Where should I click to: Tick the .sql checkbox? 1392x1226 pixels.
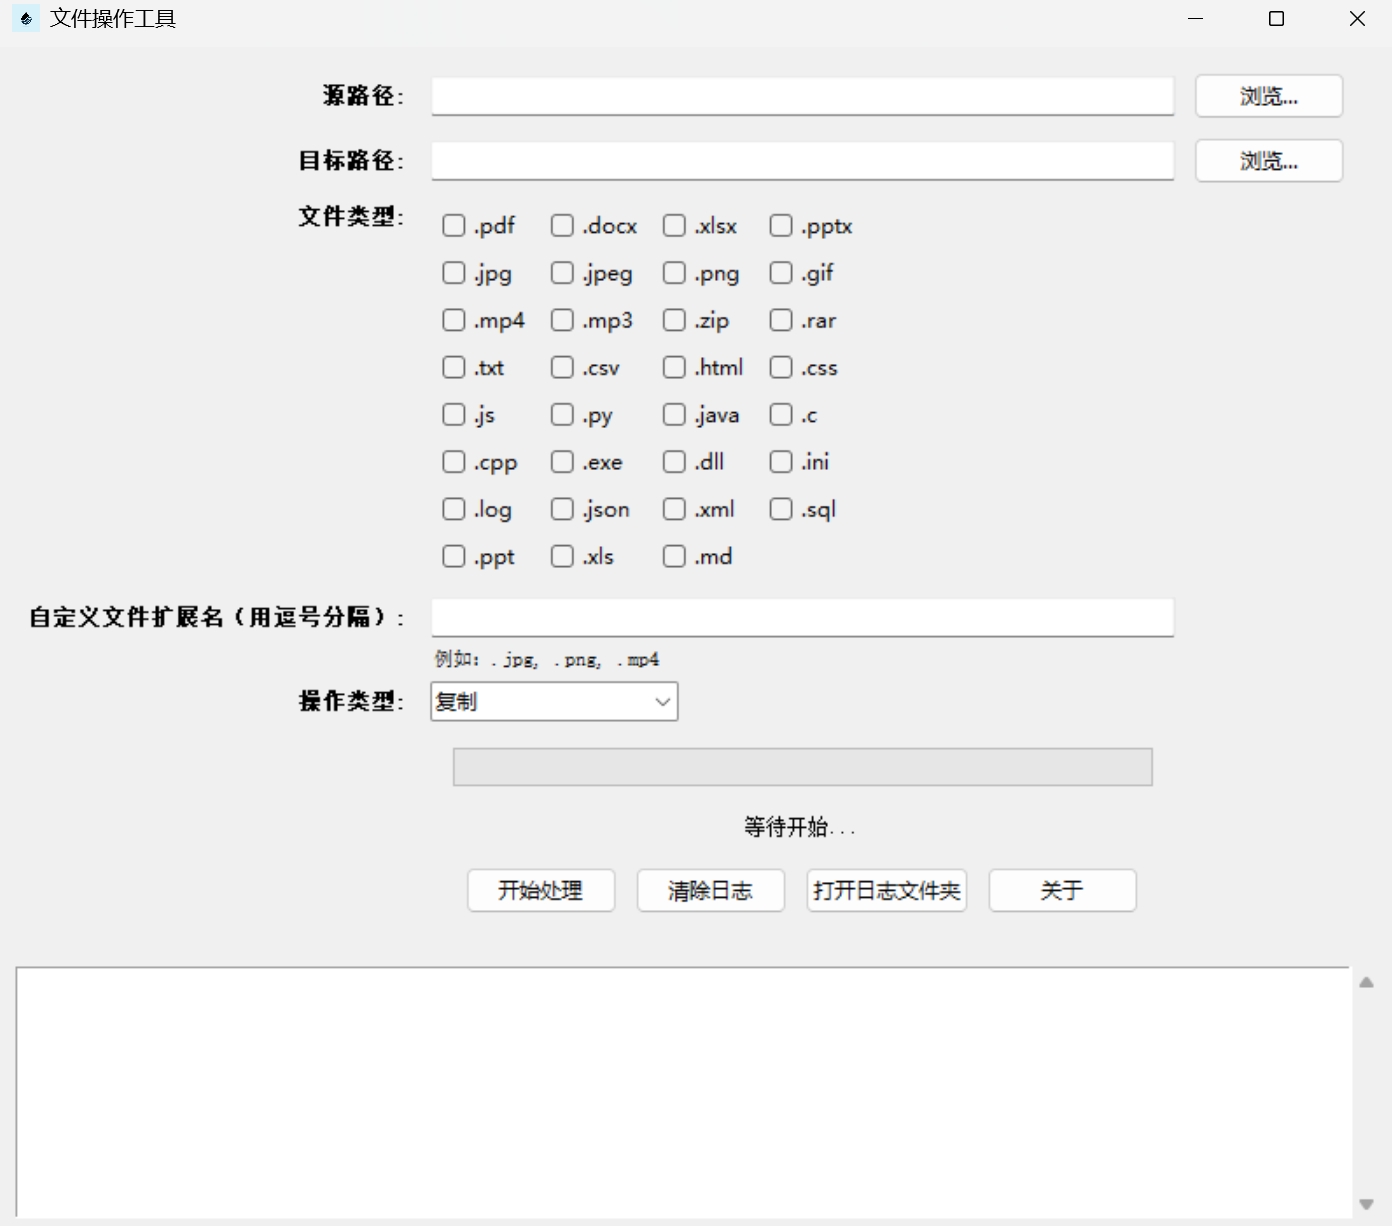click(x=781, y=509)
